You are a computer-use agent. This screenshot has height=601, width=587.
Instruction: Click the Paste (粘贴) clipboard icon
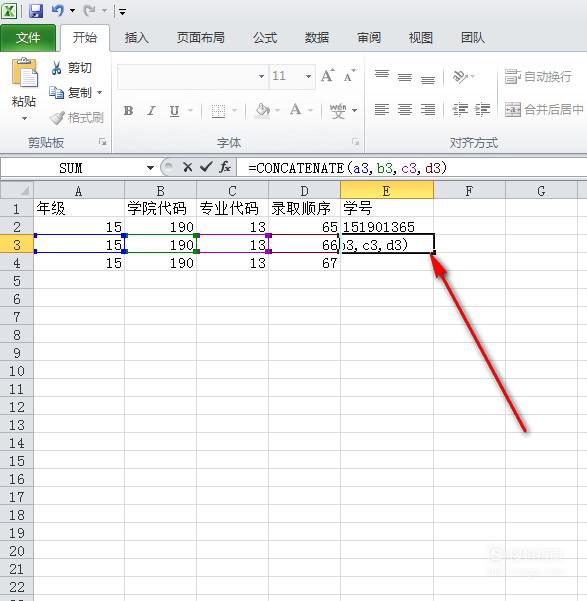point(25,72)
